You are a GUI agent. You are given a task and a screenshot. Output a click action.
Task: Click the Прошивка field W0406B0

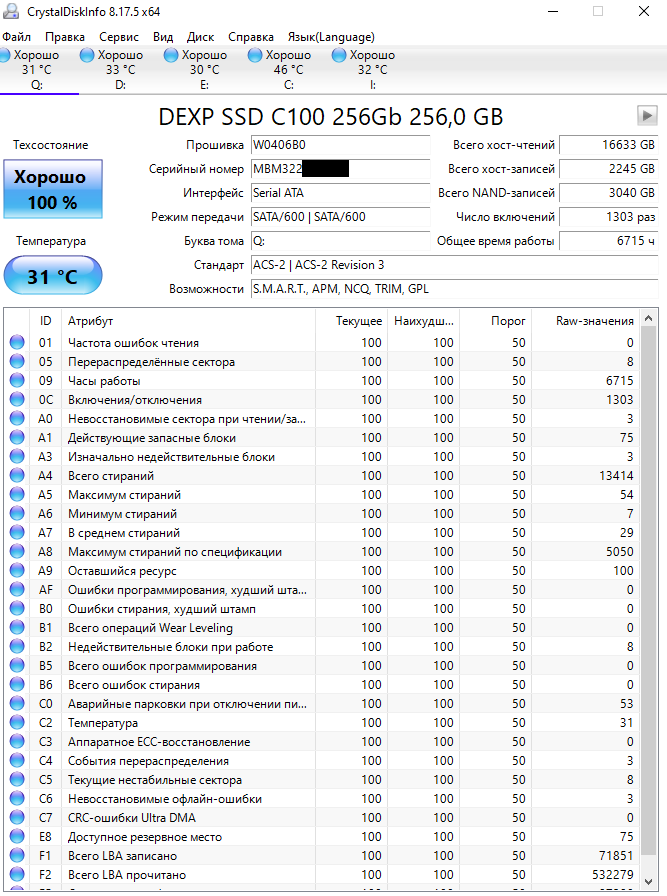pyautogui.click(x=341, y=145)
